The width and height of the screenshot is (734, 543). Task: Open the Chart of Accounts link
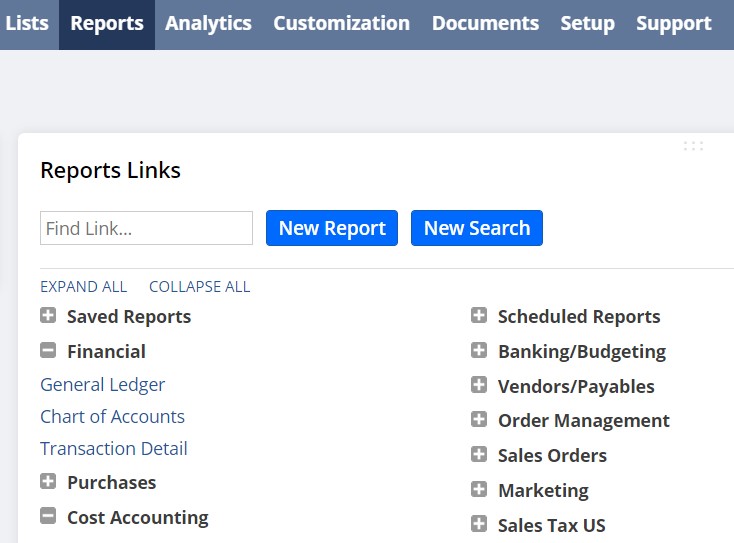point(112,416)
